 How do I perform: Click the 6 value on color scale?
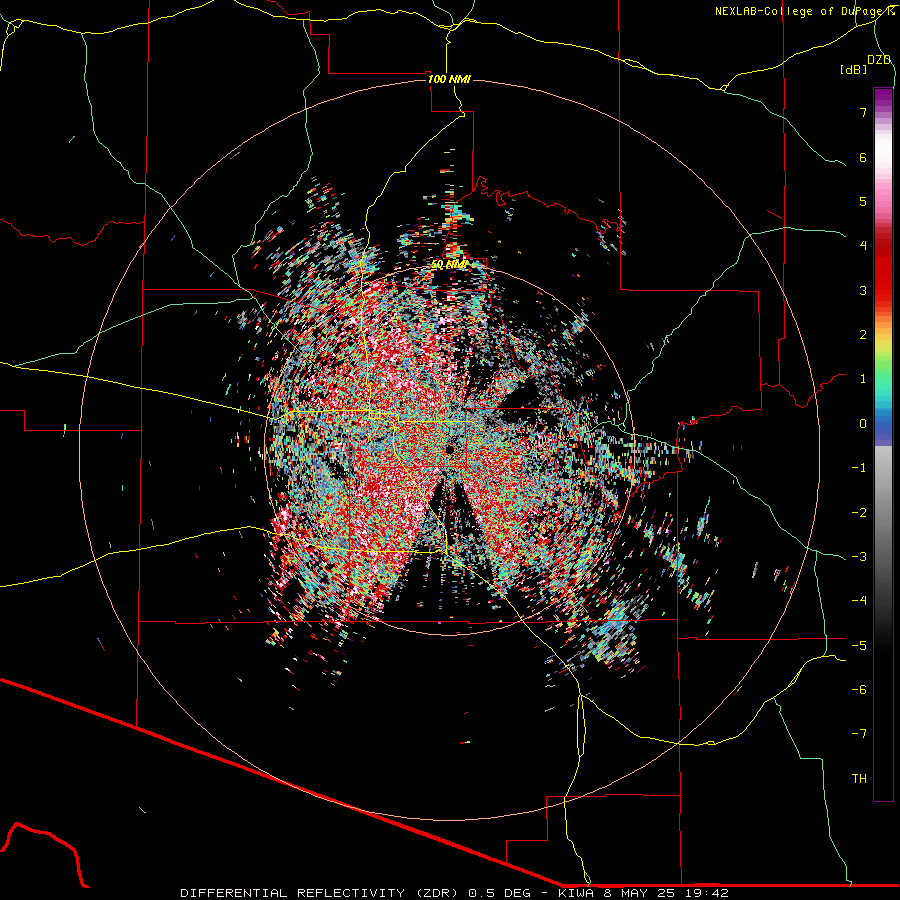(x=863, y=157)
